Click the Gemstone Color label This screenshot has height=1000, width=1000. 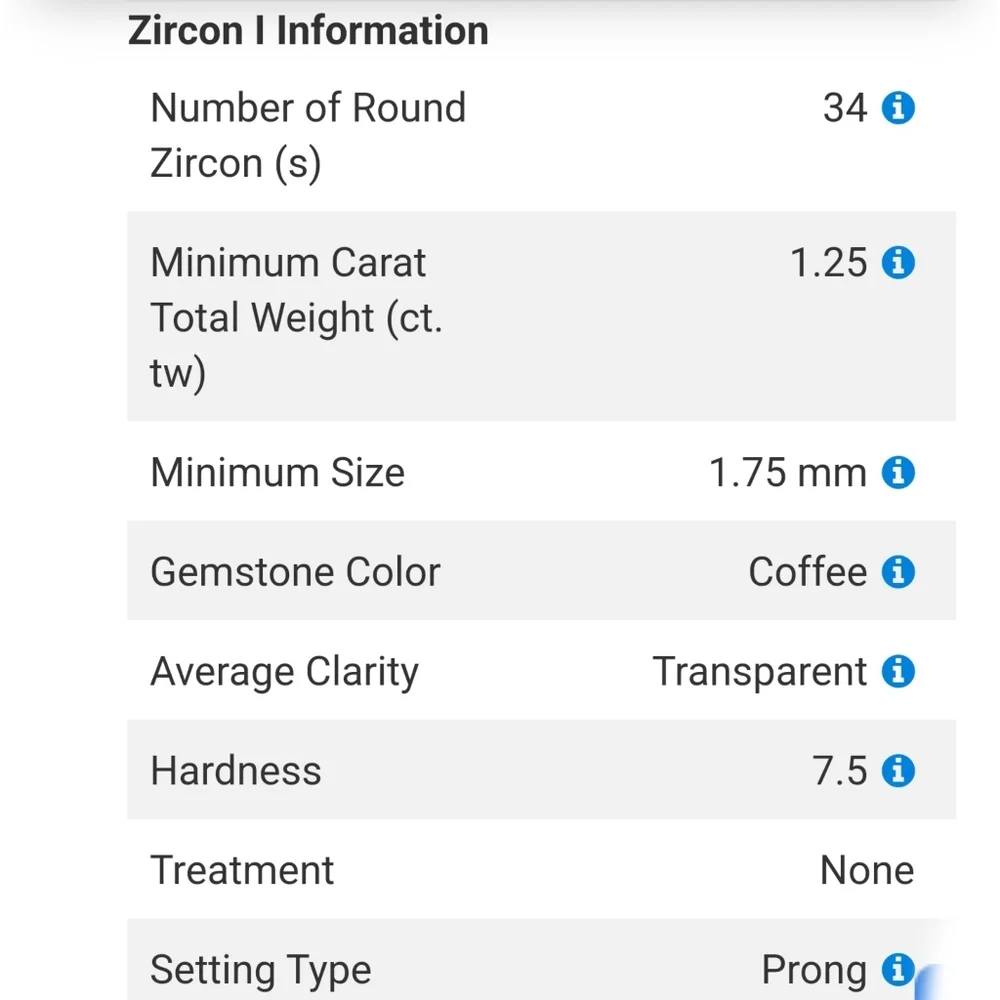[x=295, y=572]
